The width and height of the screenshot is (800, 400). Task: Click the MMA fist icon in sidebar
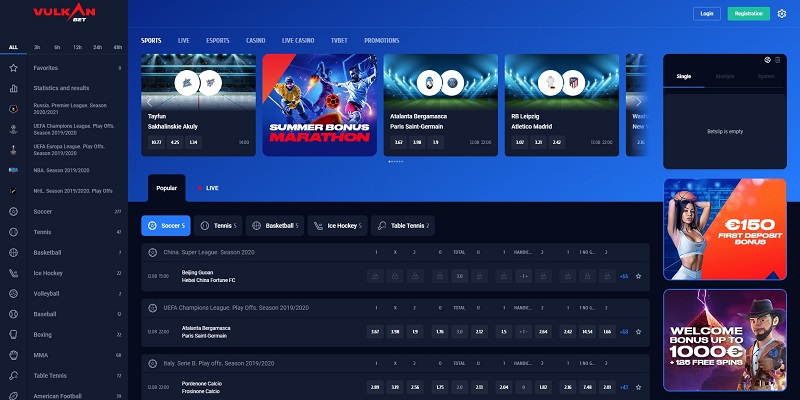(13, 355)
